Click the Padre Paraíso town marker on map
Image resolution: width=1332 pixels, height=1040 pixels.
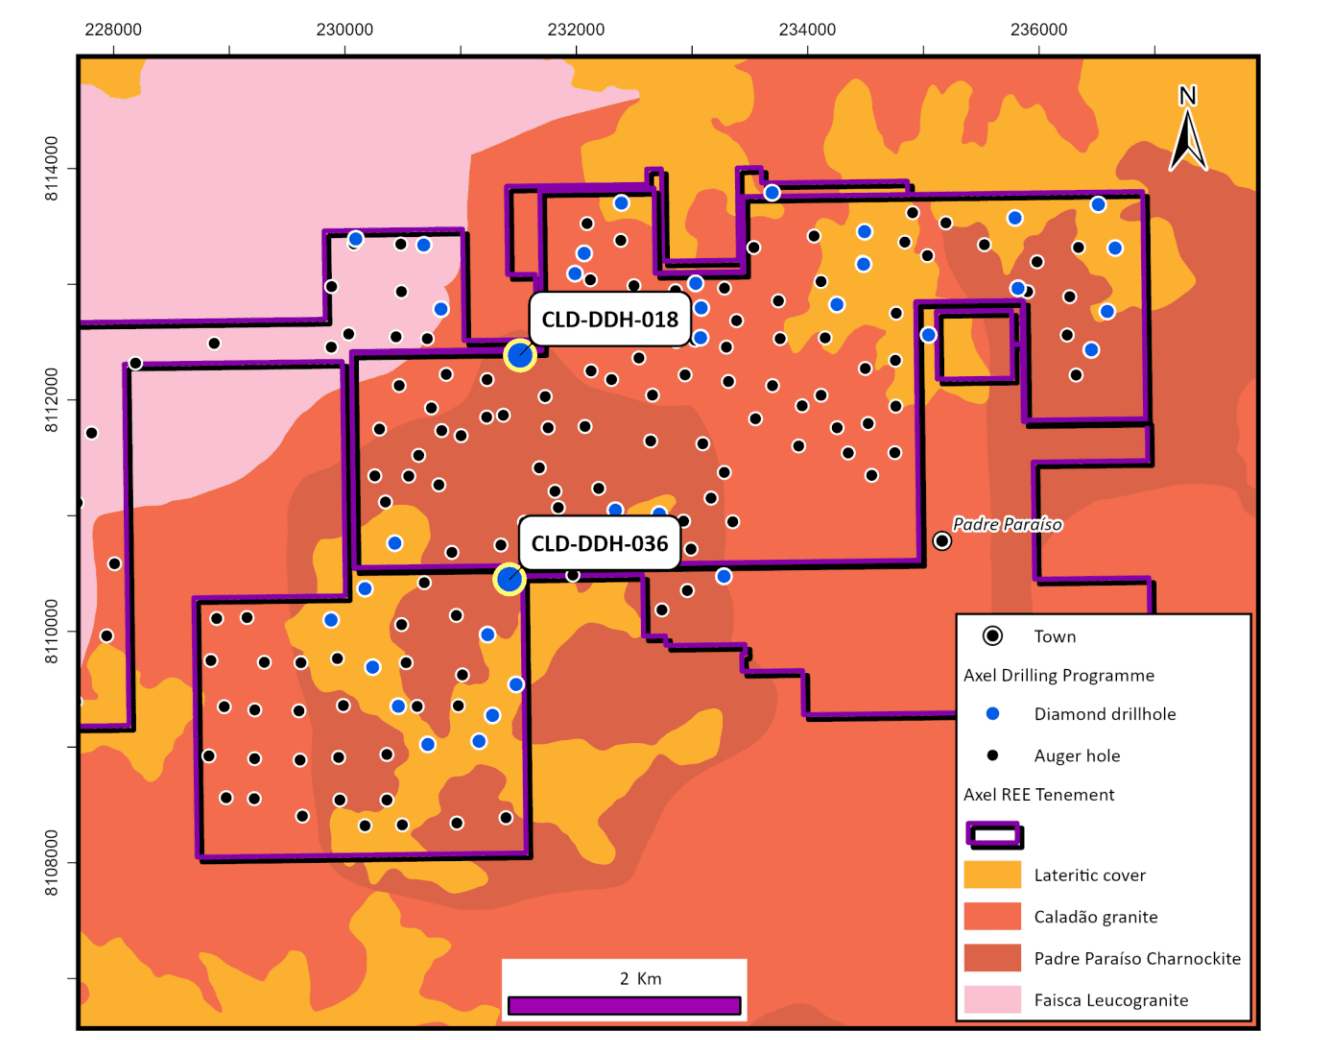pyautogui.click(x=941, y=541)
